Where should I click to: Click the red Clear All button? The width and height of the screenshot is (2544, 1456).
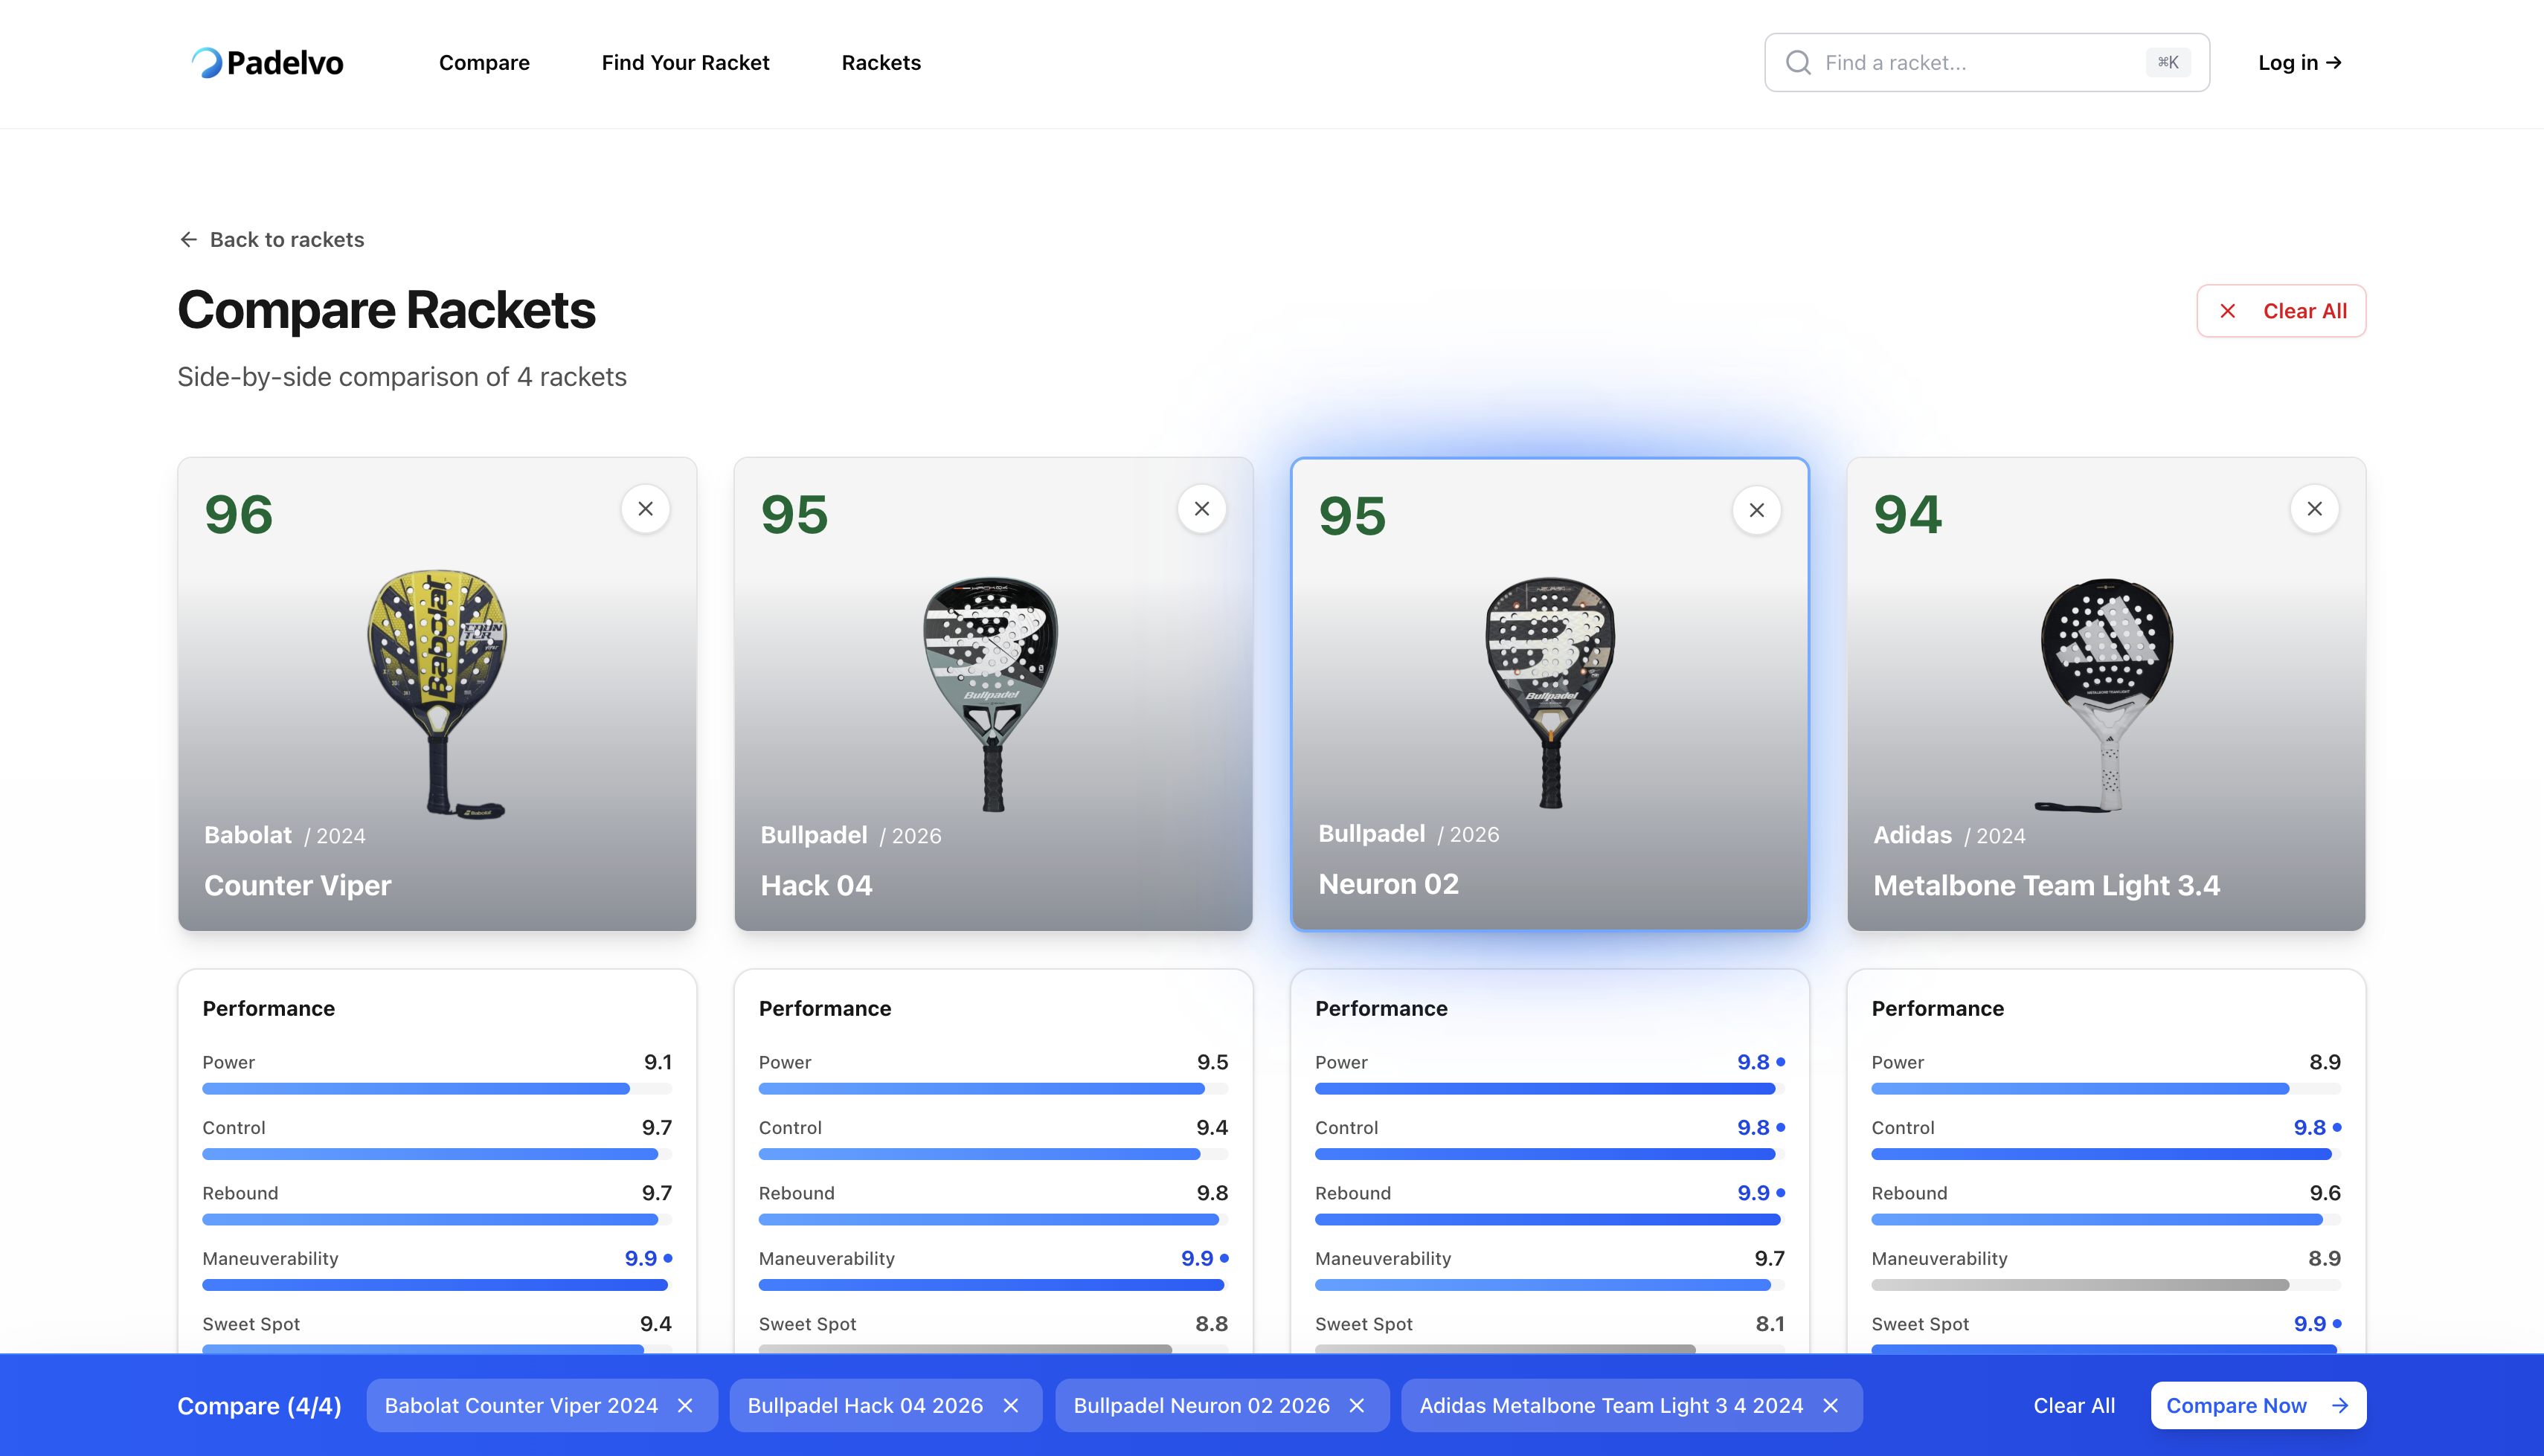(2281, 311)
